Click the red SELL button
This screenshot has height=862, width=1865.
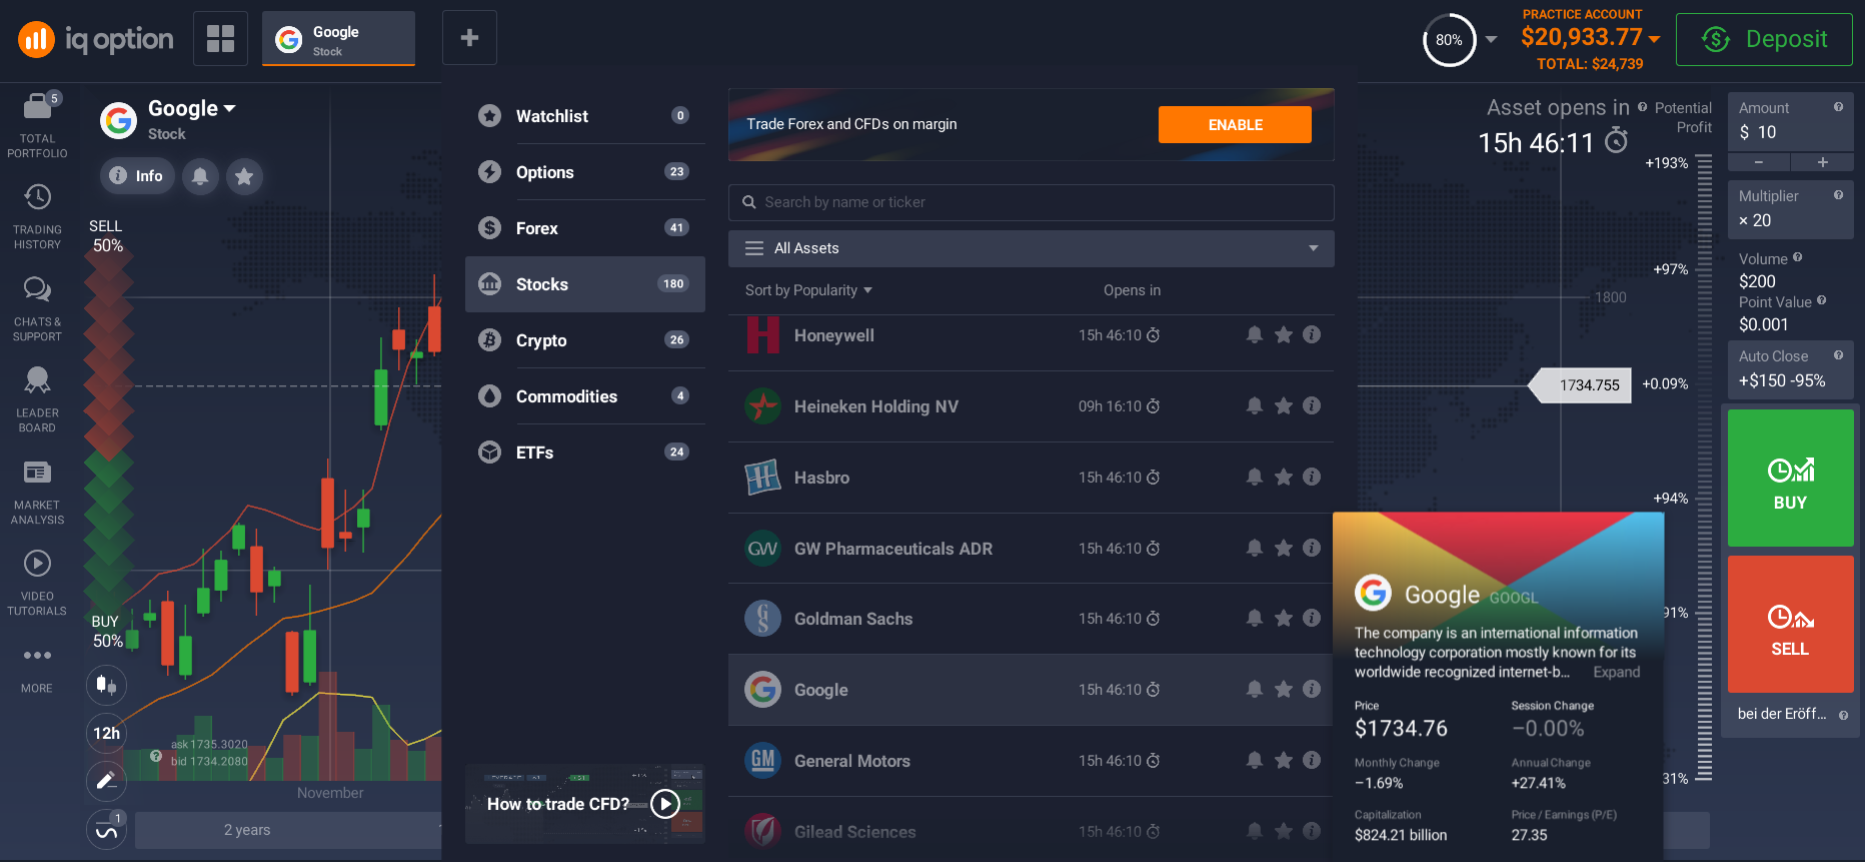1790,624
